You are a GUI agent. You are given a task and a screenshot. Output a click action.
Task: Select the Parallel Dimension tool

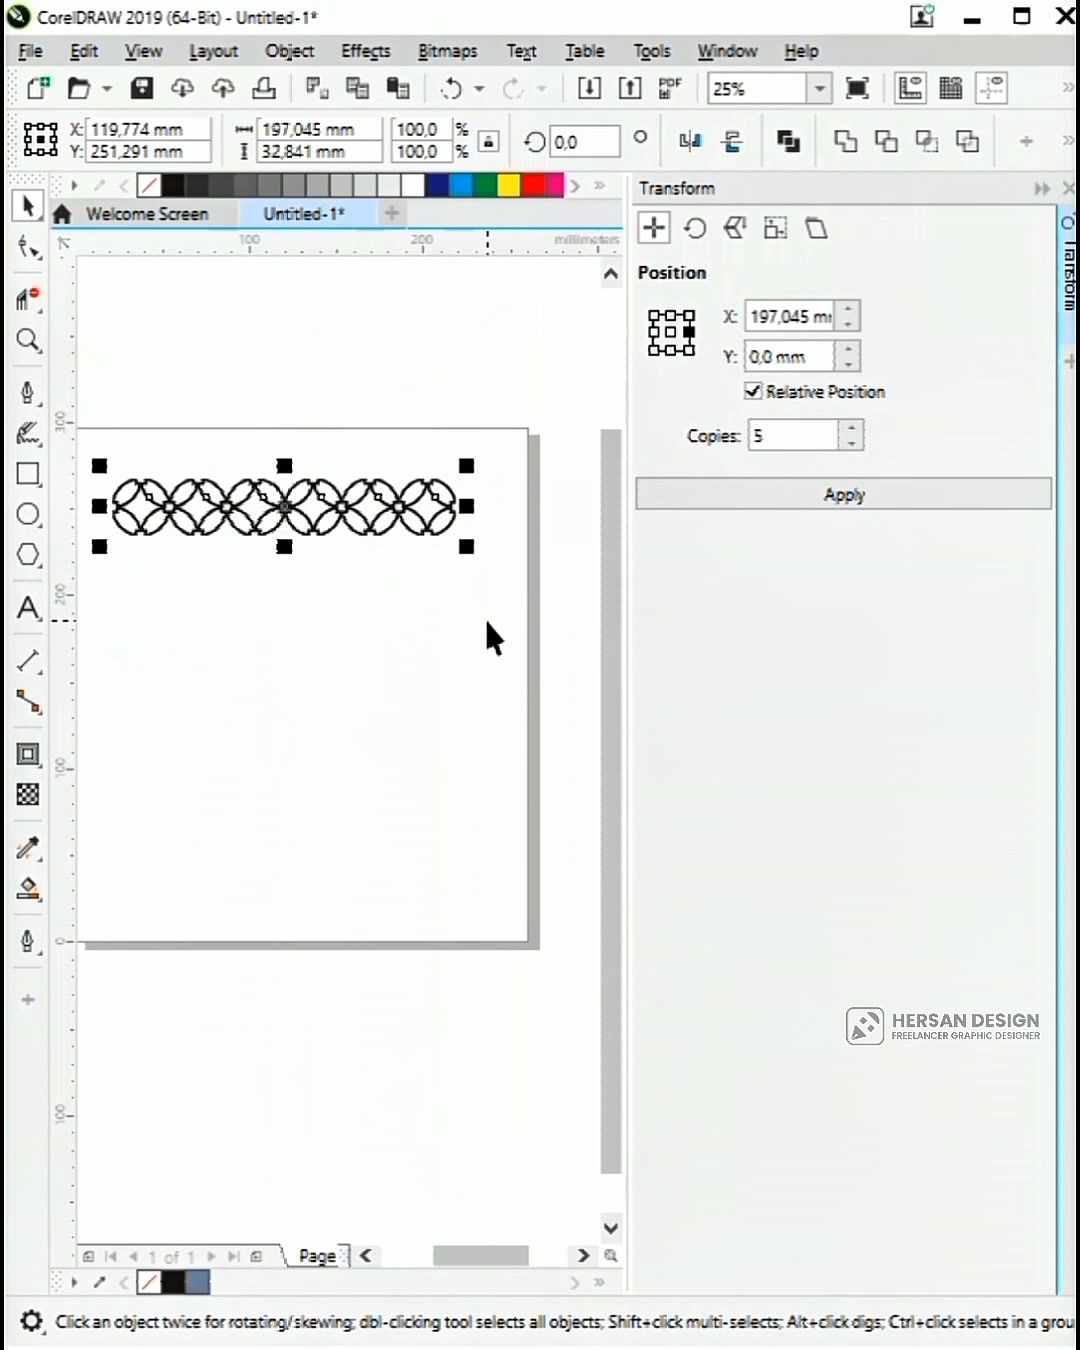pyautogui.click(x=28, y=661)
